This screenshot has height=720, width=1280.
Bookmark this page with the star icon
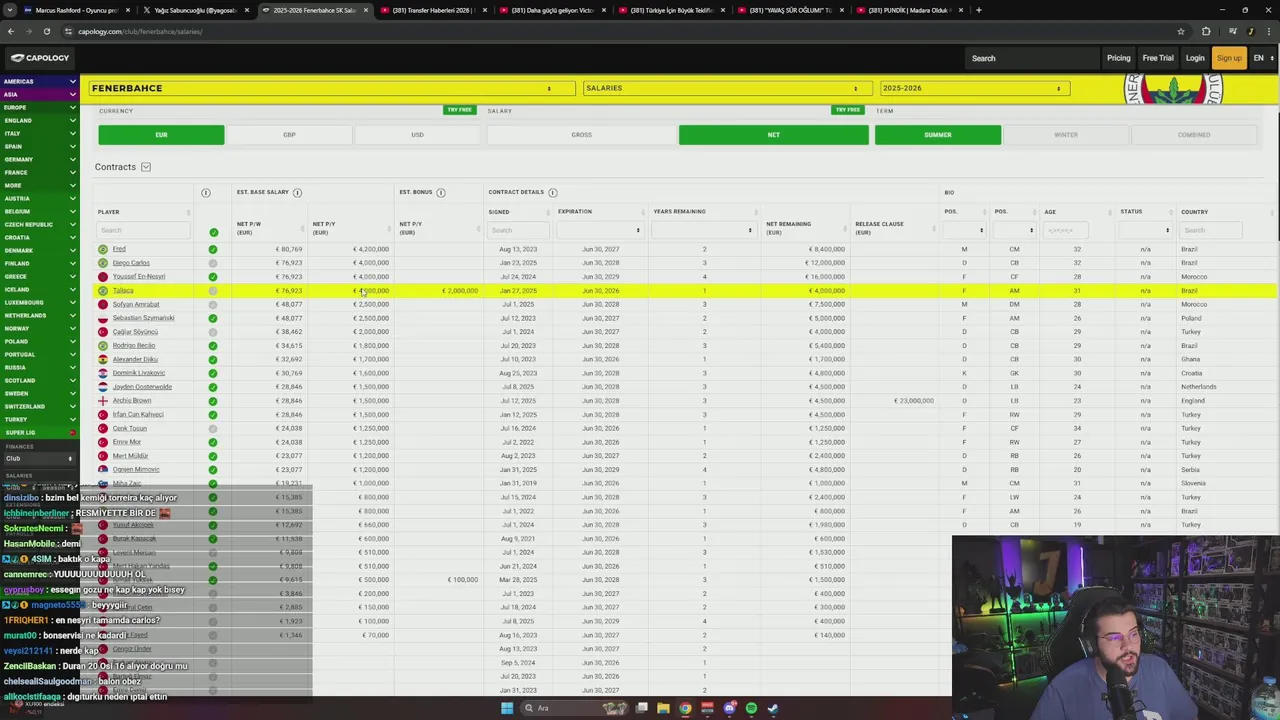click(1181, 31)
